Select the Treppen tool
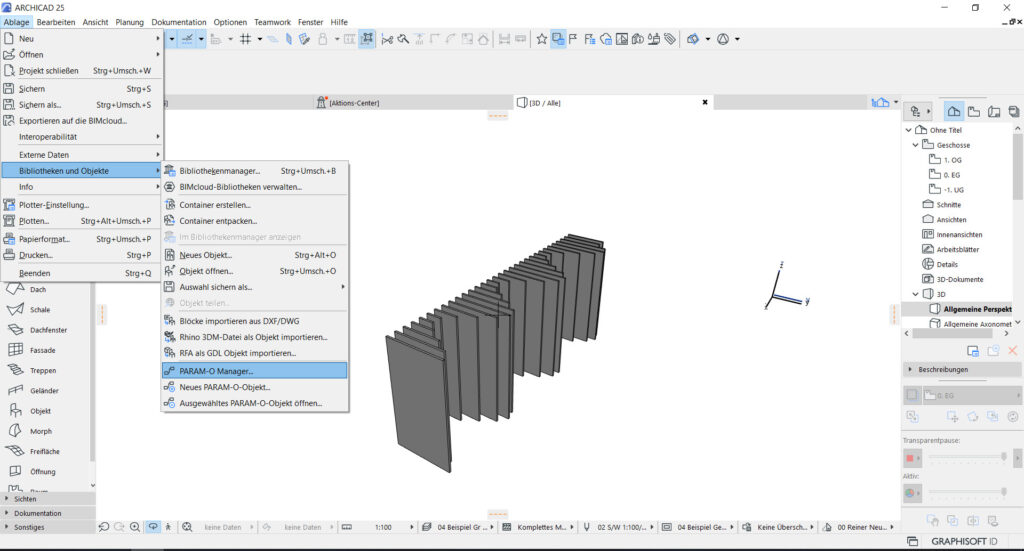Viewport: 1024px width, 551px height. point(46,370)
